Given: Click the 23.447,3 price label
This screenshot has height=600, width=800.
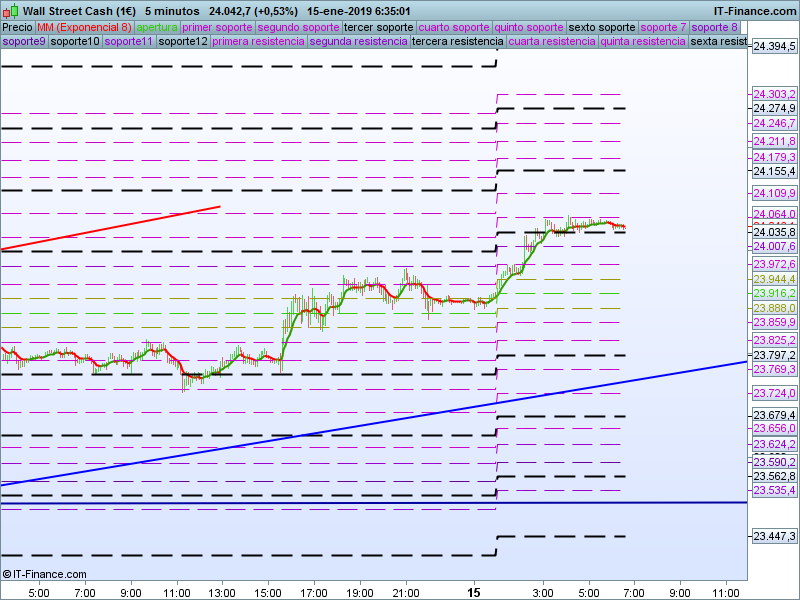Looking at the screenshot, I should [x=774, y=536].
